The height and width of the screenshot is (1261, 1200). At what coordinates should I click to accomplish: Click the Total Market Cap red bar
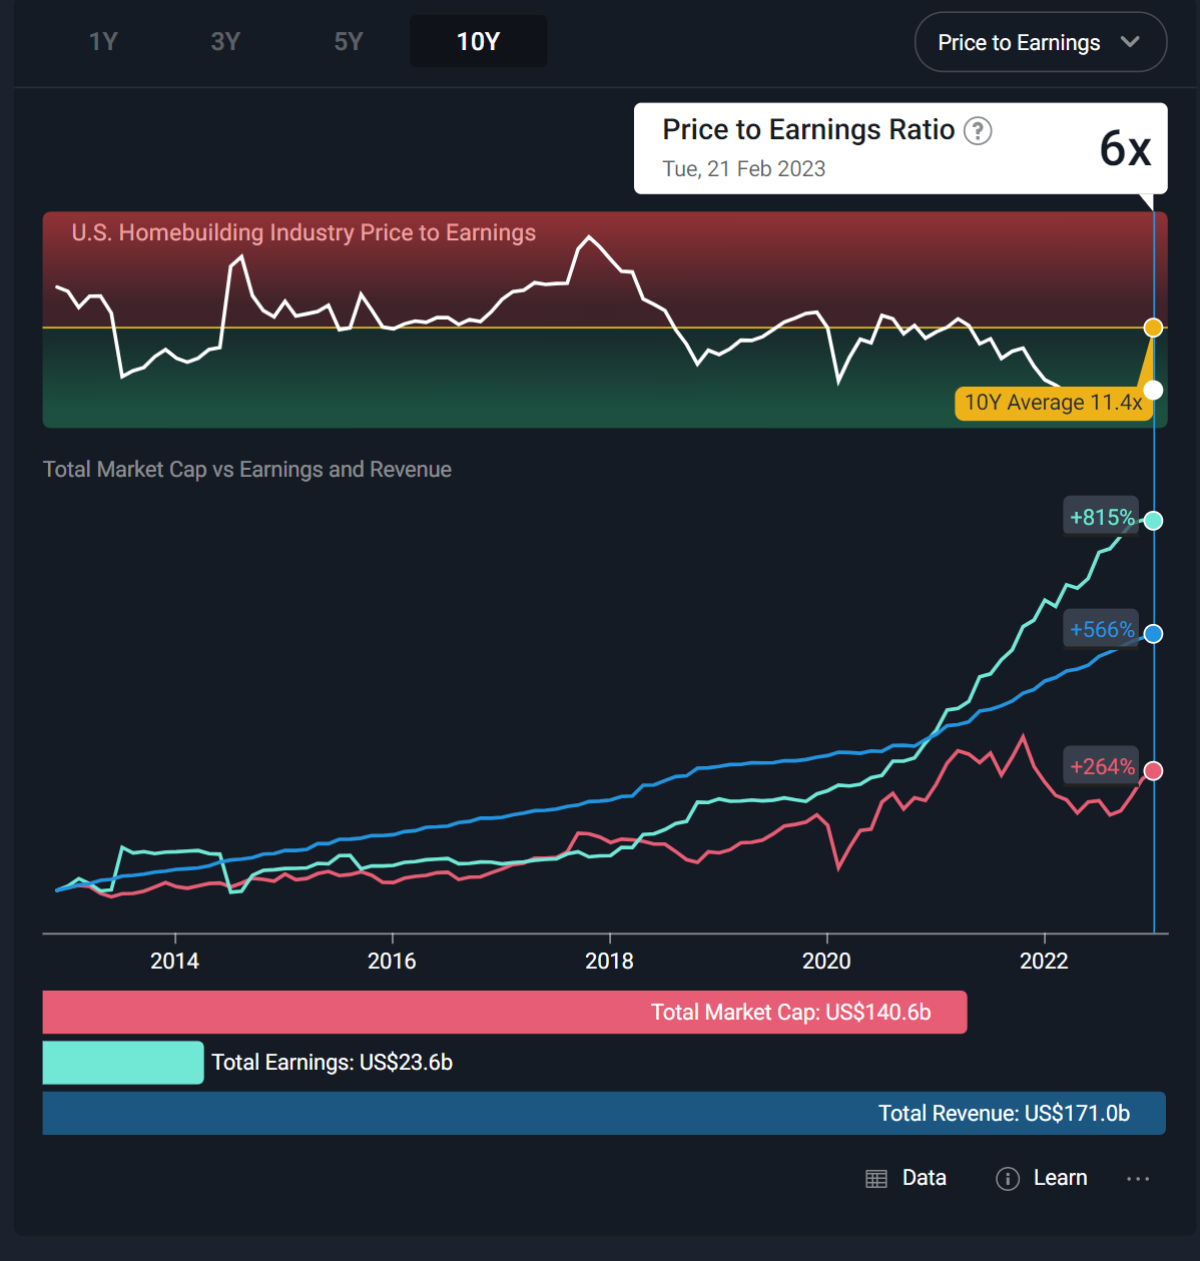(504, 1012)
